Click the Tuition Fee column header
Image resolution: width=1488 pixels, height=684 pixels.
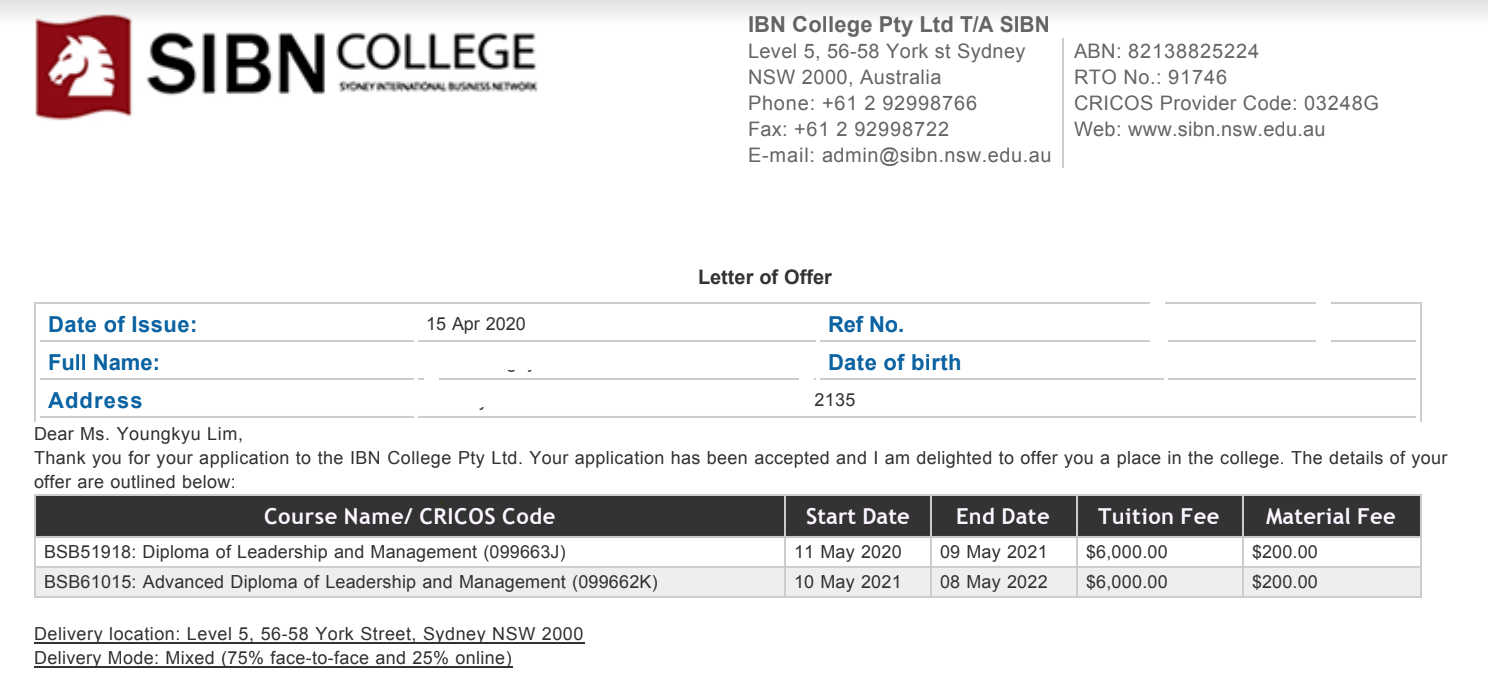tap(1159, 516)
